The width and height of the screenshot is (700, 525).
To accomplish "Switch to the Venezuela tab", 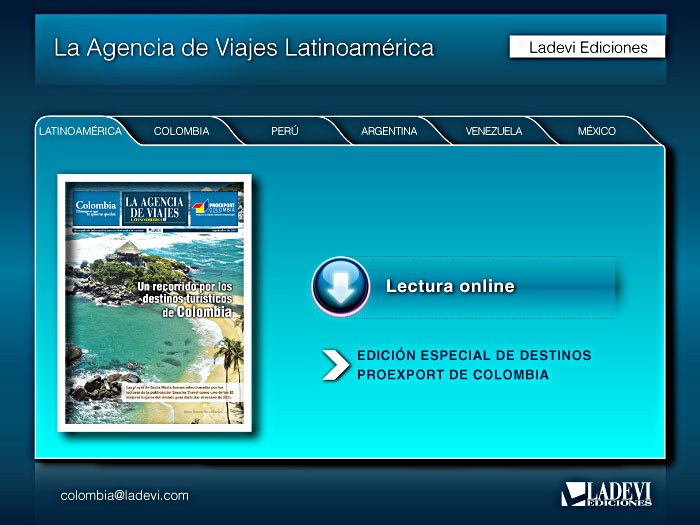I will click(493, 131).
